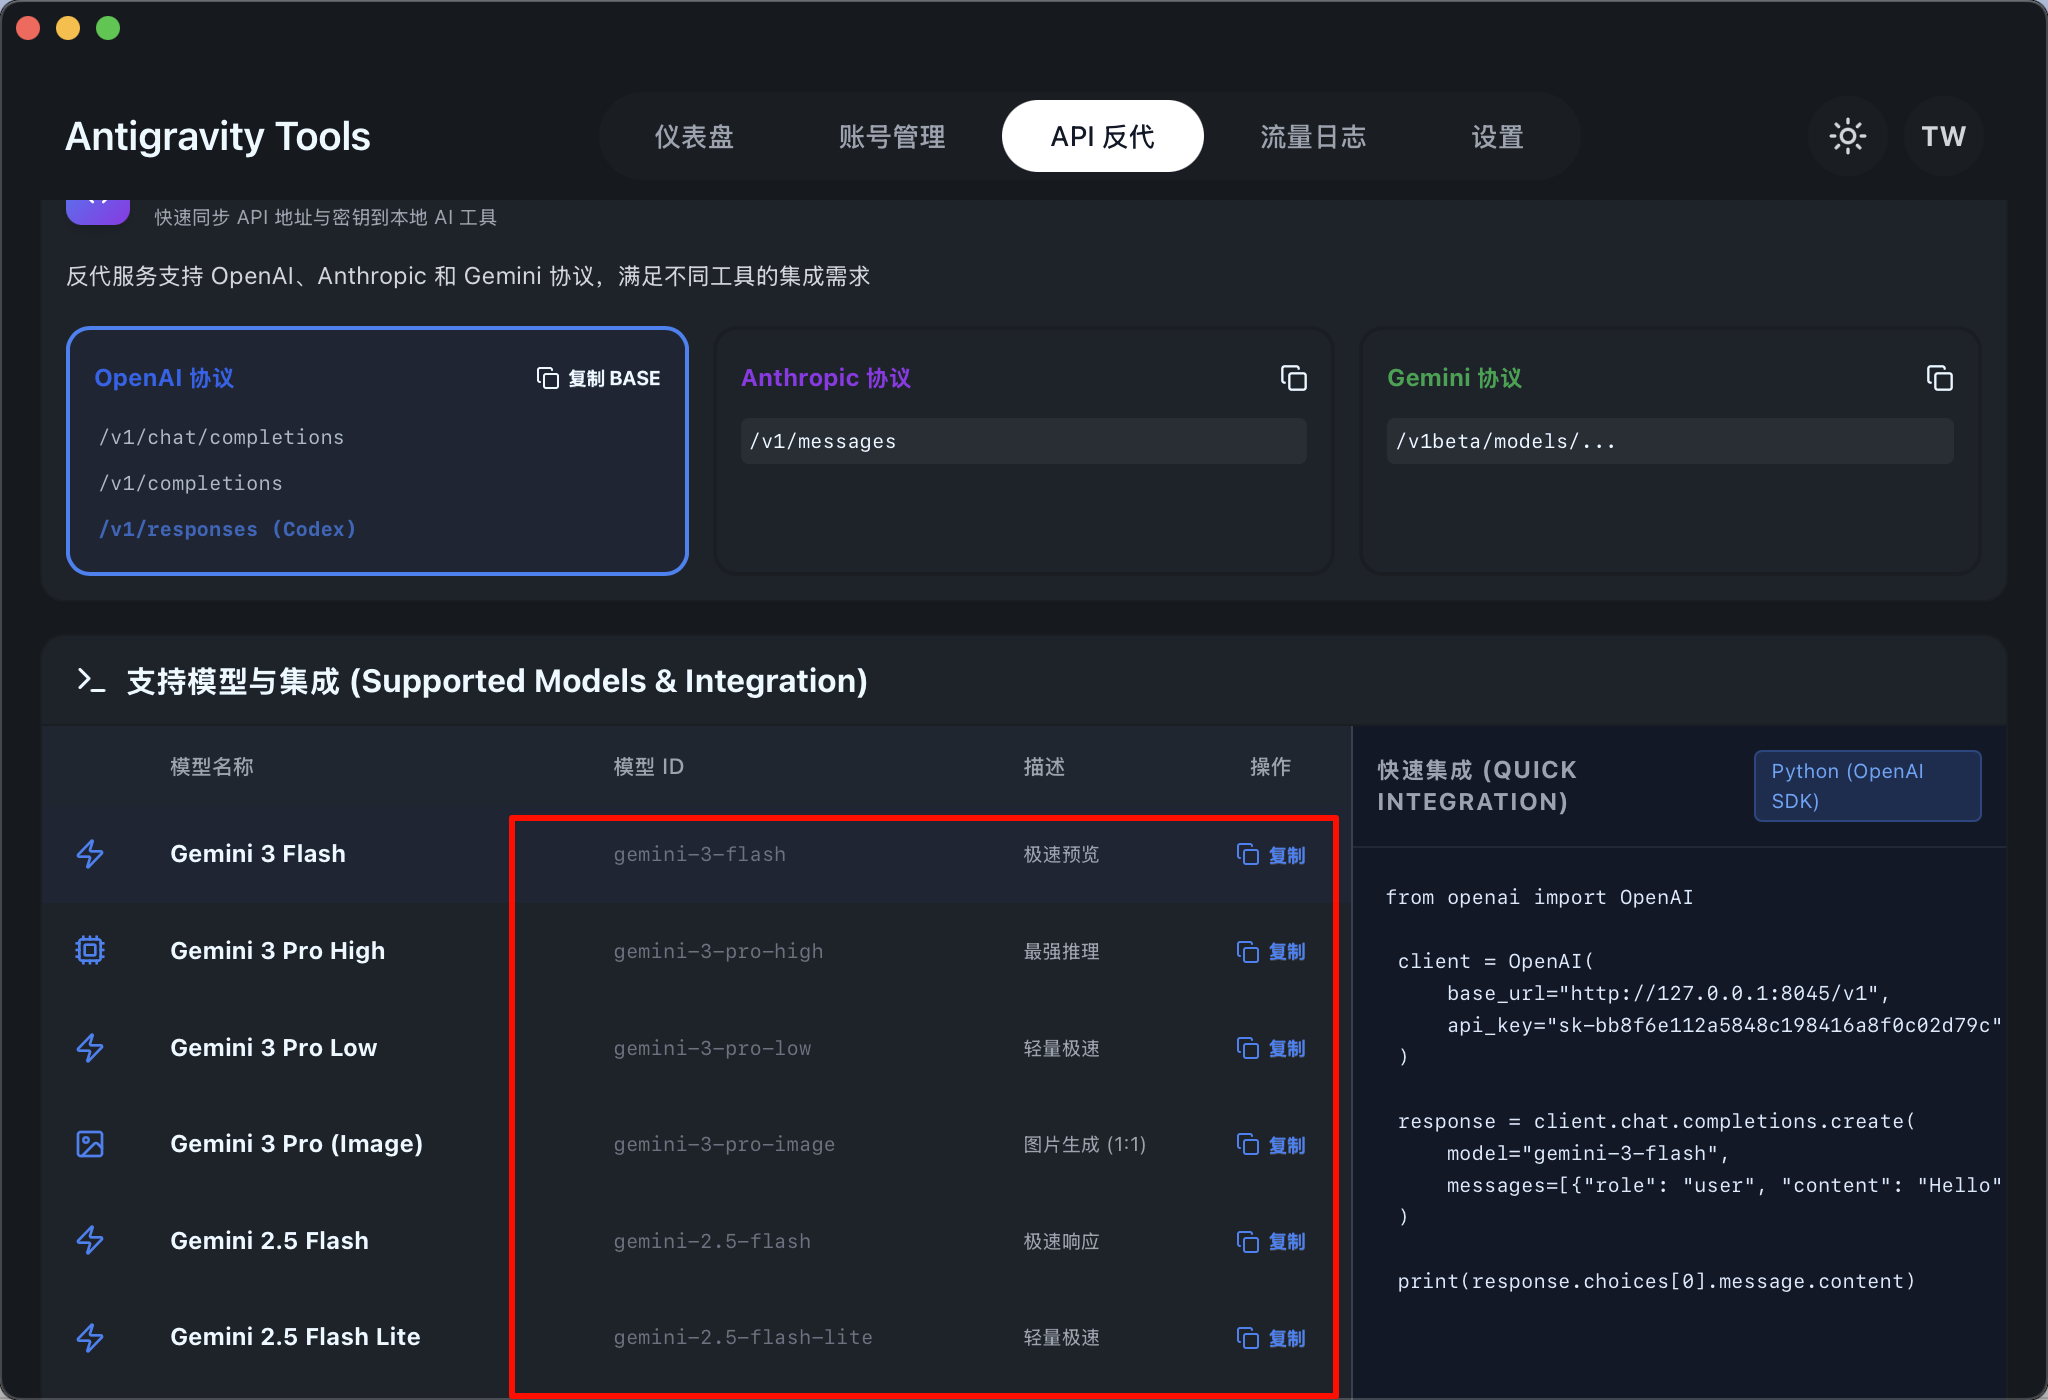Viewport: 2048px width, 1400px height.
Task: Copy the Gemini protocol endpoint icon
Action: pyautogui.click(x=1939, y=378)
